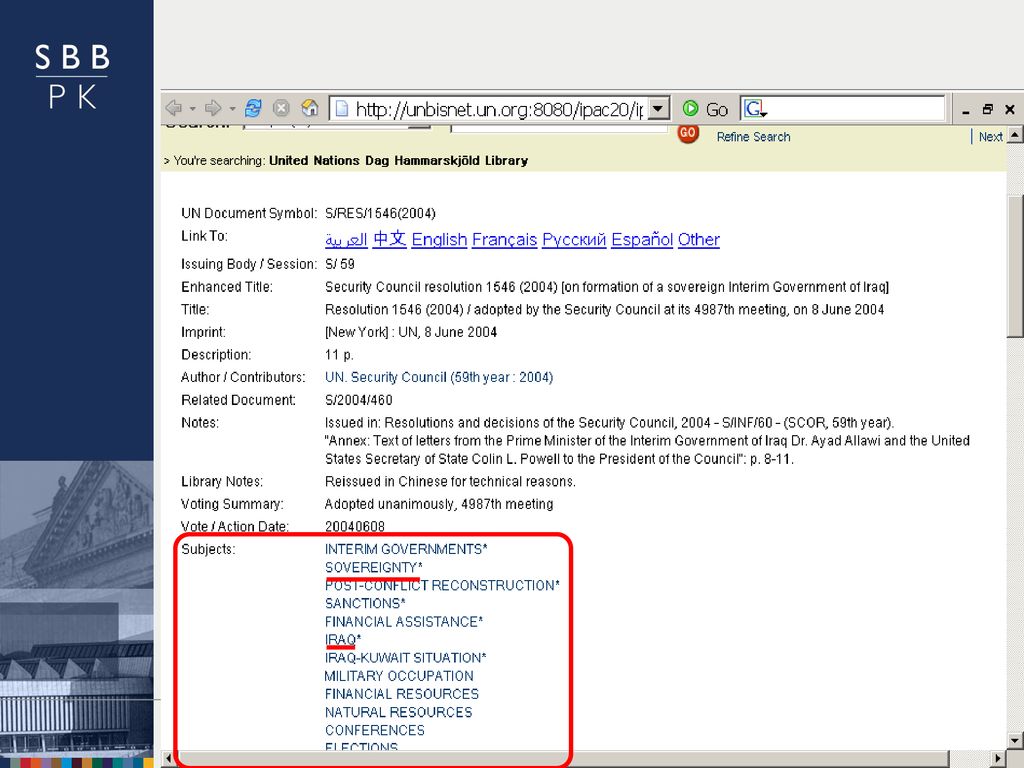Viewport: 1024px width, 768px height.
Task: Select subject NATURAL RESOURCES
Action: point(398,712)
